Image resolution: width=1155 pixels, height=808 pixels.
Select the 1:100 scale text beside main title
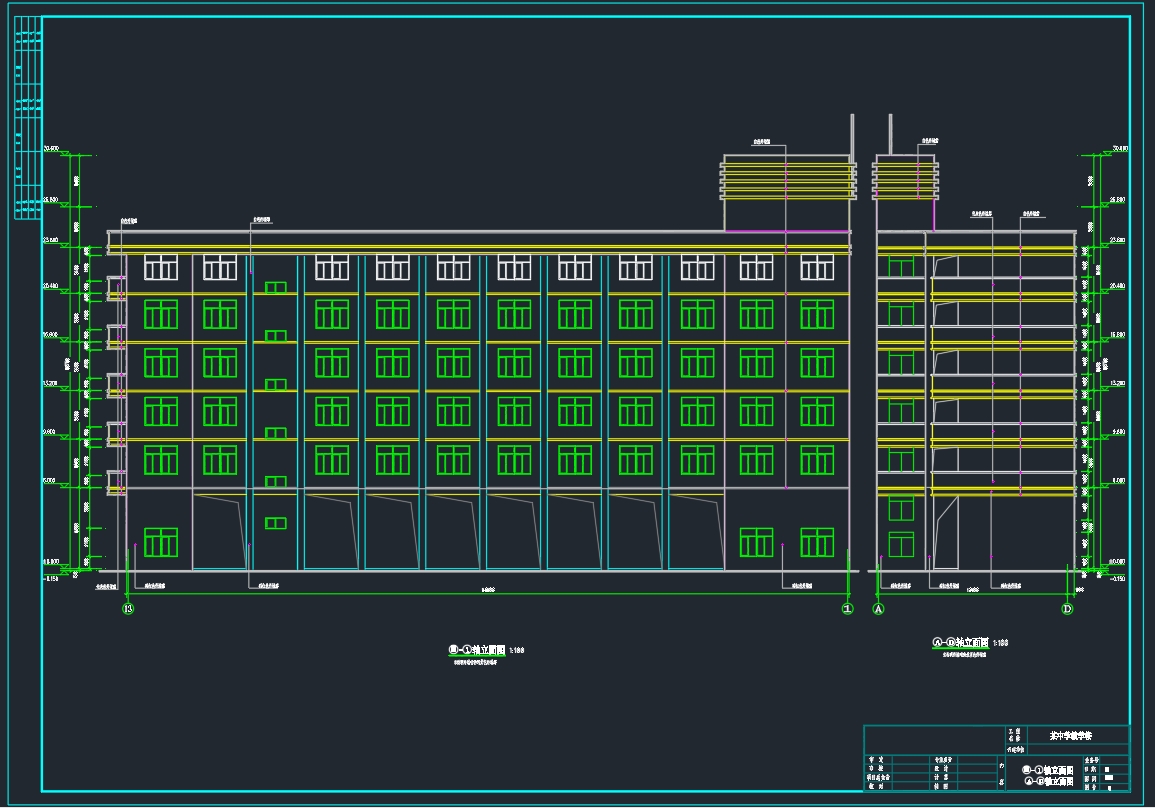click(x=516, y=651)
